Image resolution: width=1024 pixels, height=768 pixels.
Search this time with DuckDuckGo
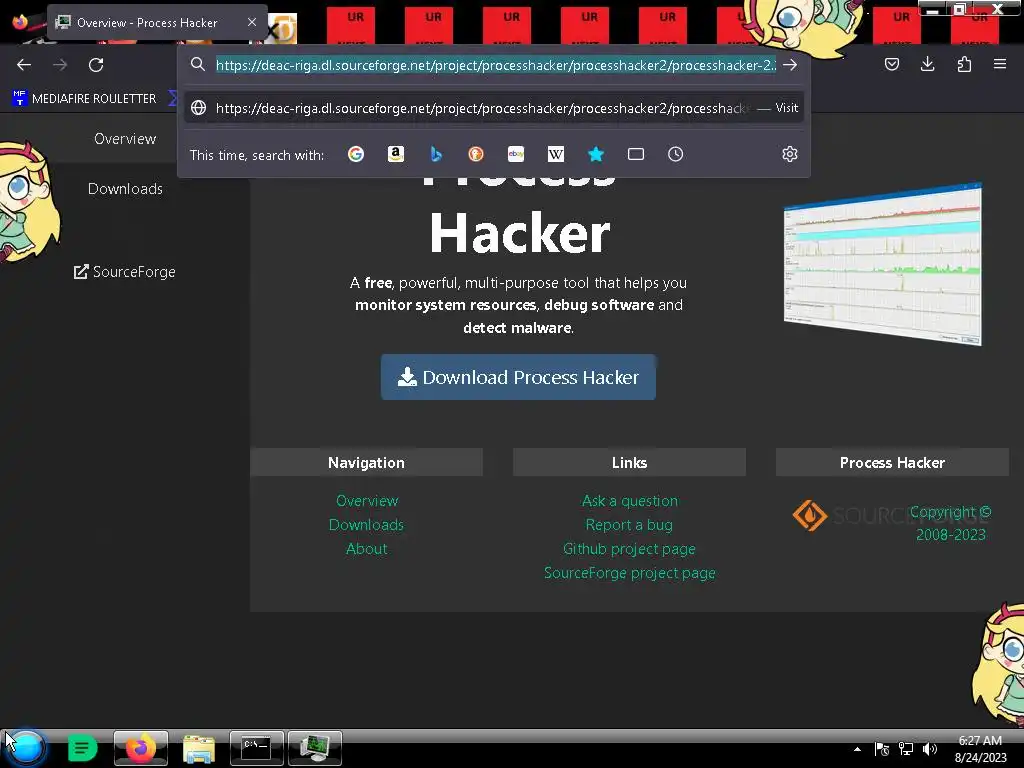click(x=476, y=154)
